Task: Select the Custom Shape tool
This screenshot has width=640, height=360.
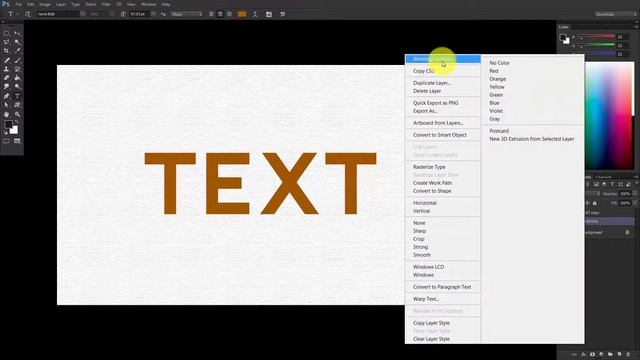Action: (x=17, y=105)
